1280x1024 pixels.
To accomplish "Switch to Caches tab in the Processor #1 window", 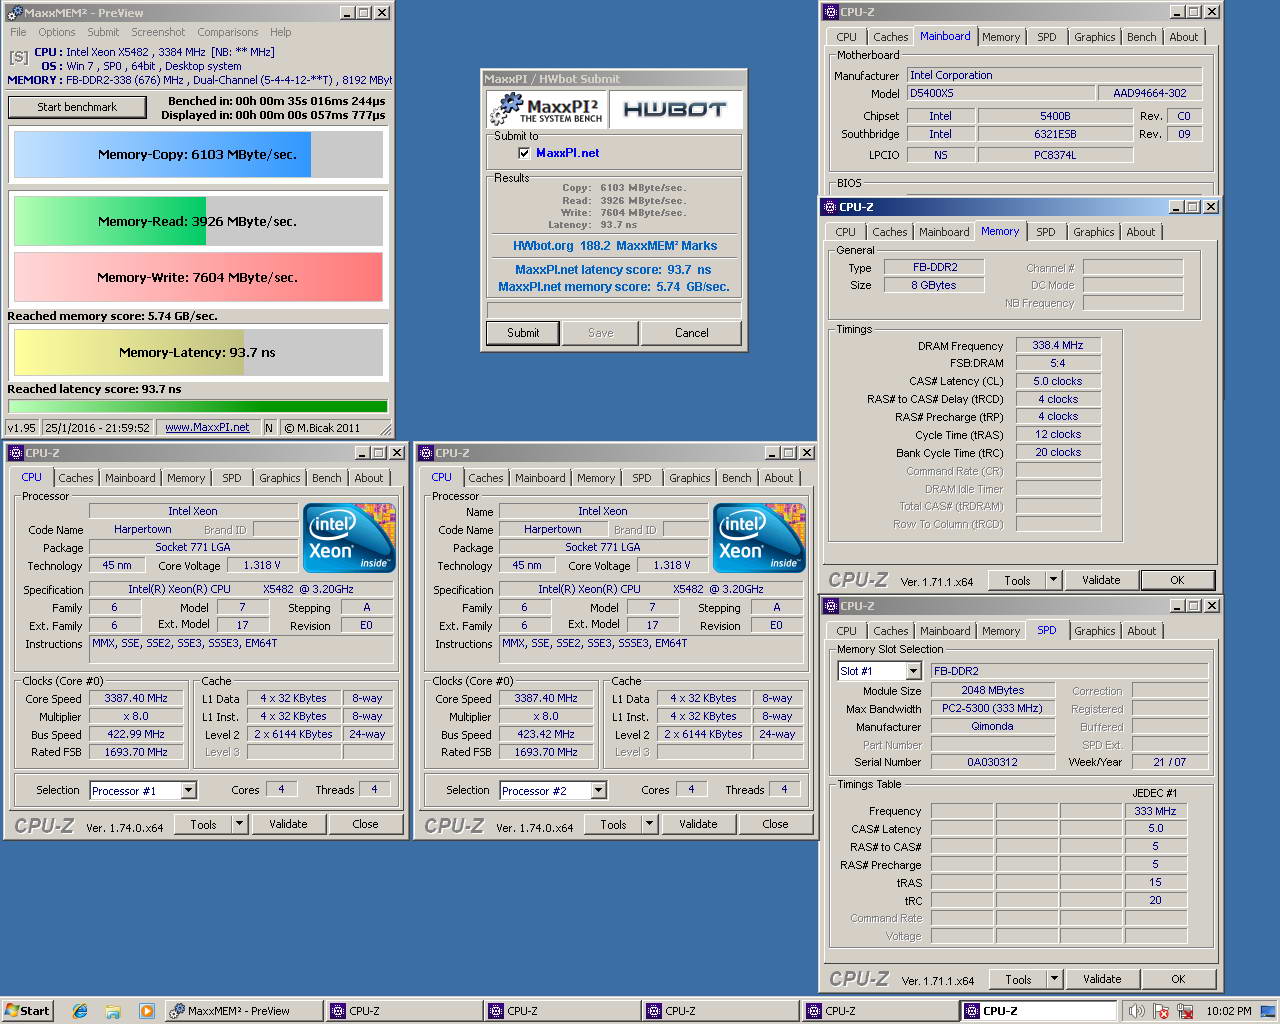I will 76,478.
